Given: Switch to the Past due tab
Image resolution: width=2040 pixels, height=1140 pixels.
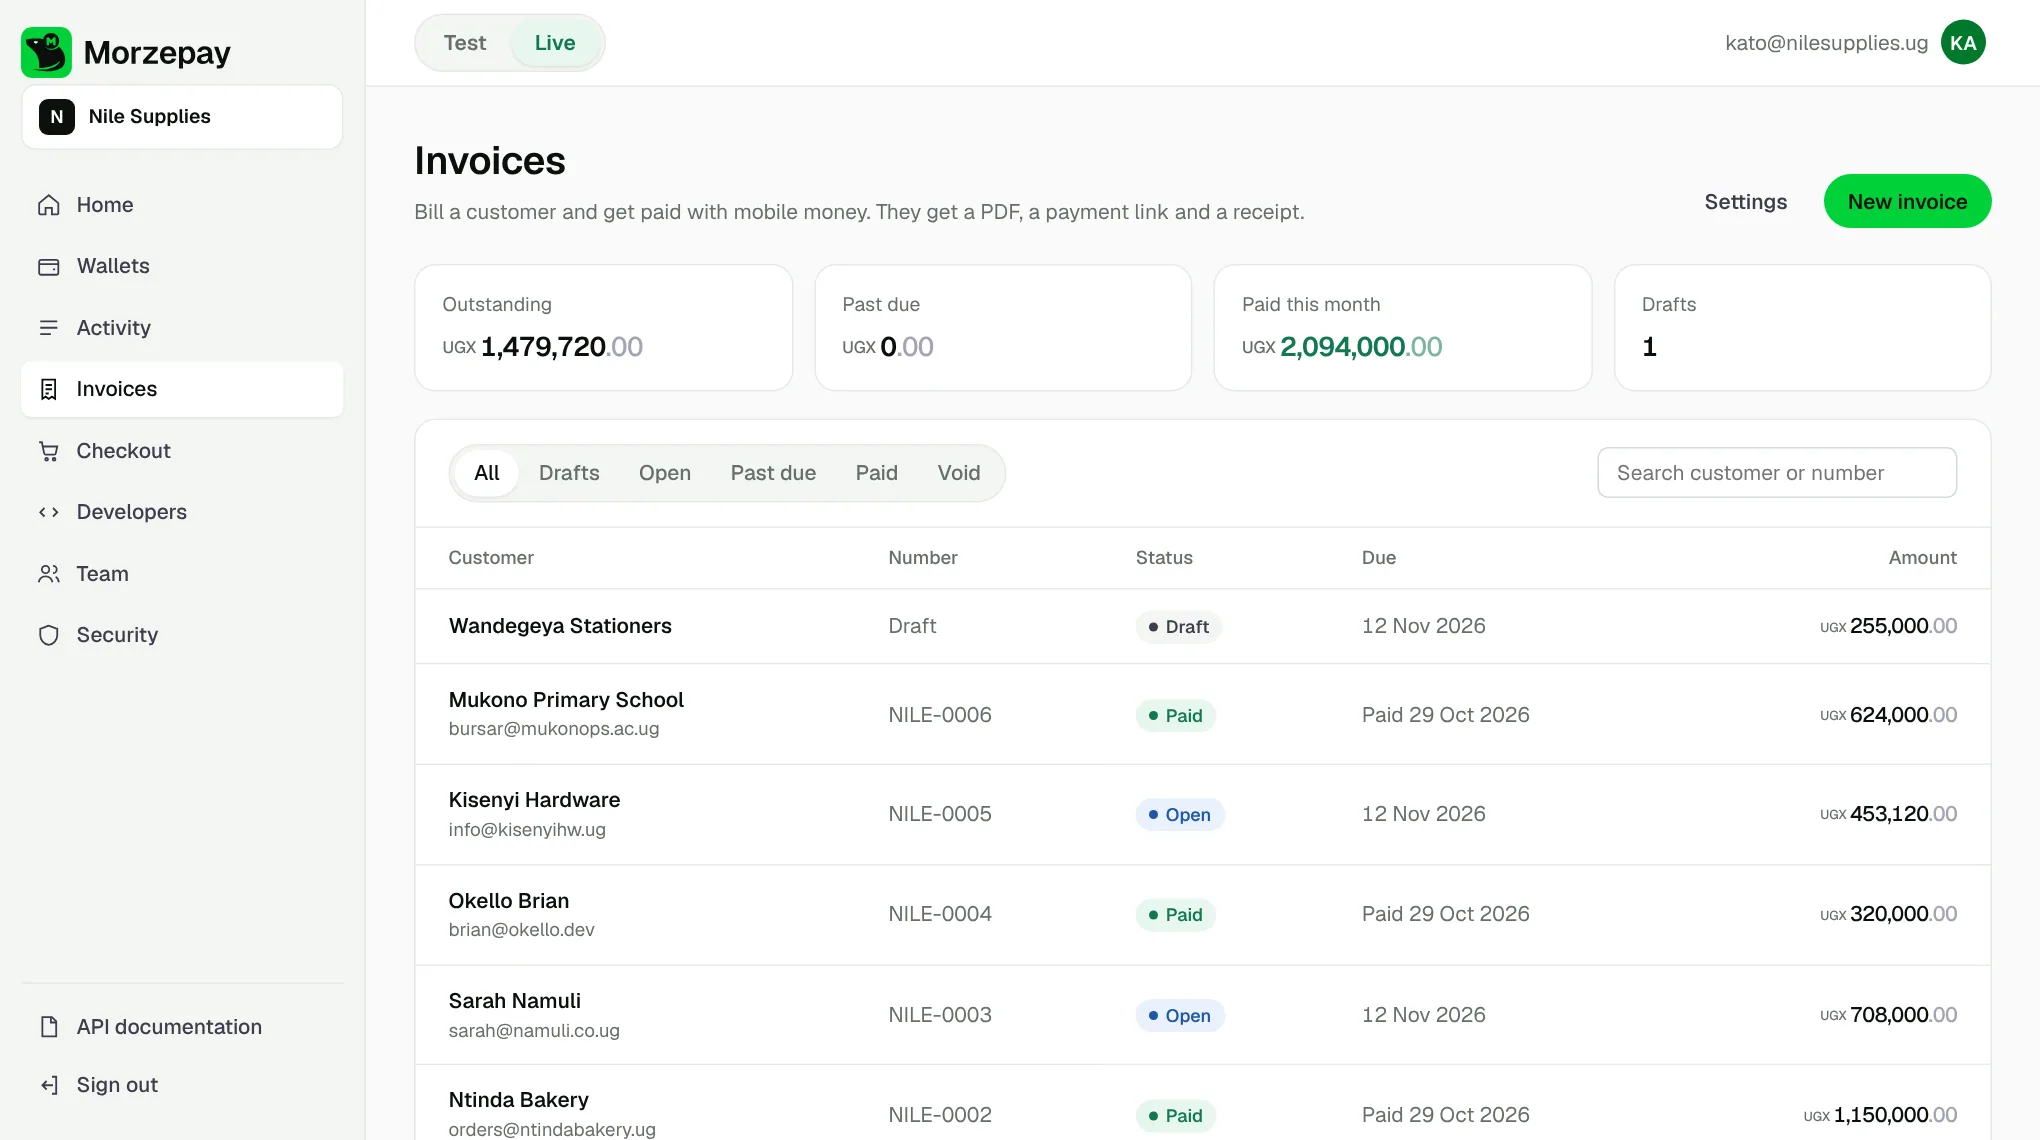Looking at the screenshot, I should click(x=773, y=473).
